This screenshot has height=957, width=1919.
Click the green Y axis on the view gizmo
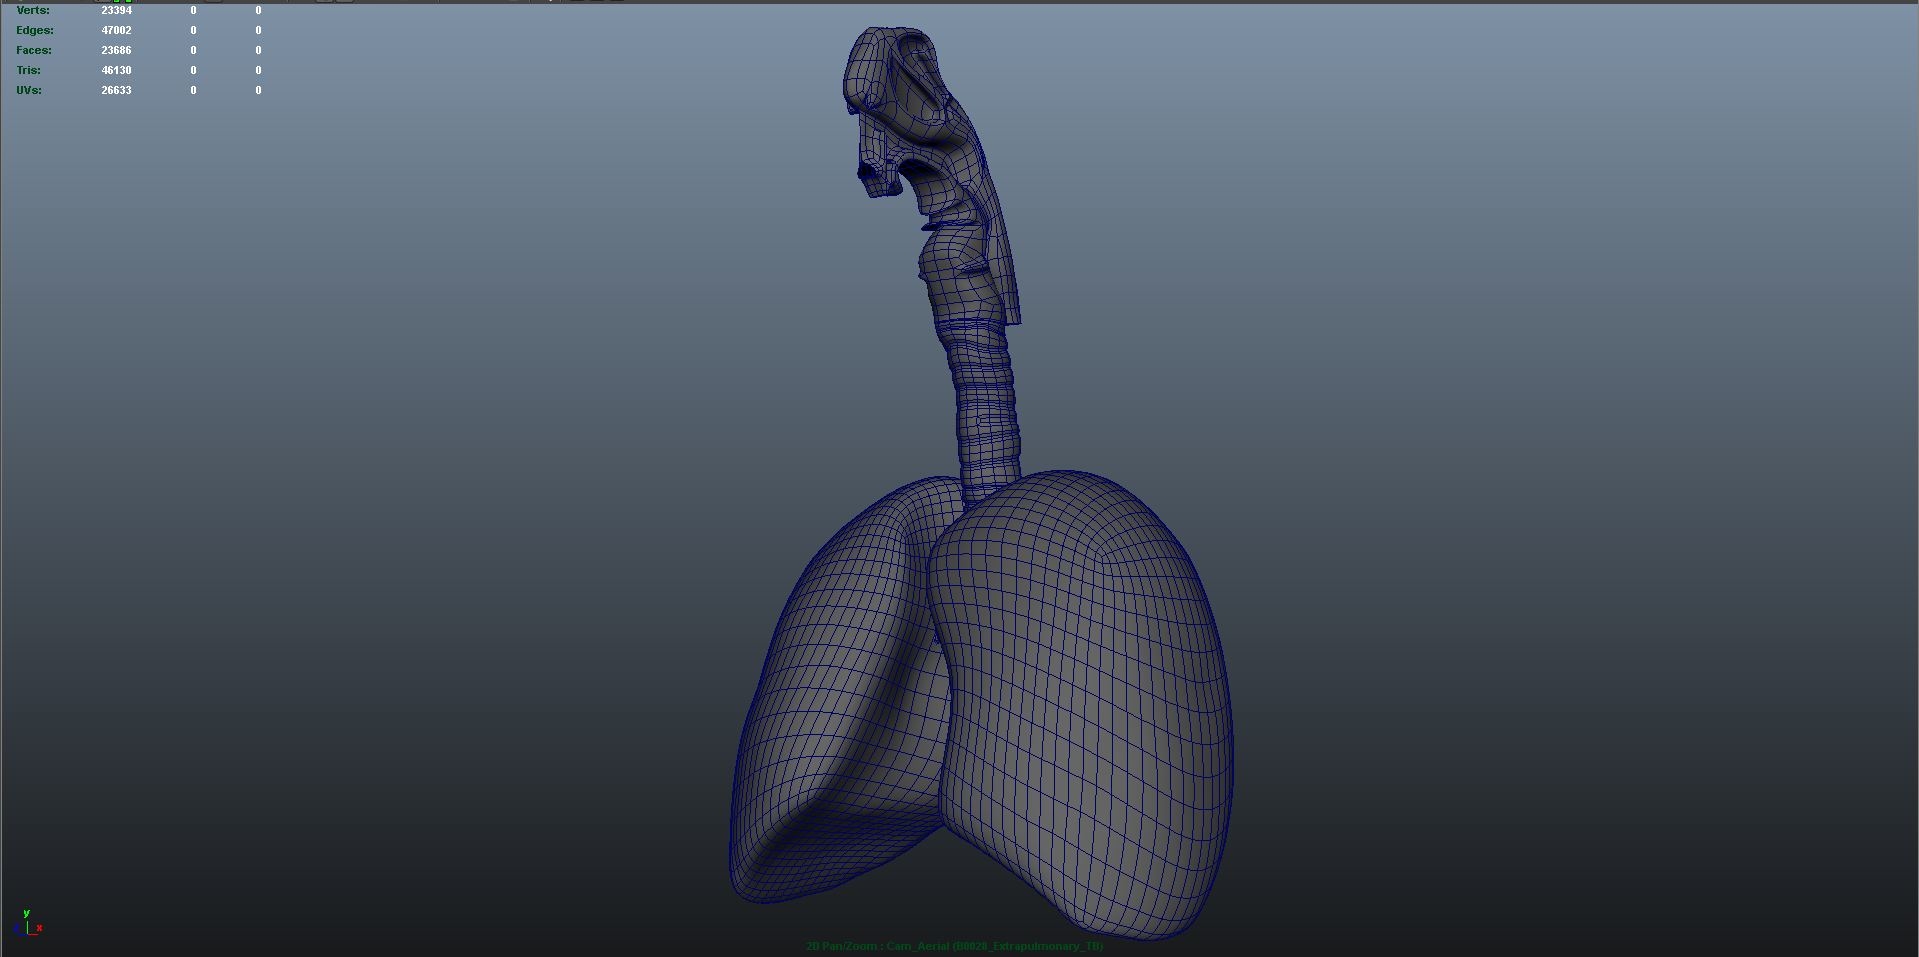pos(26,913)
